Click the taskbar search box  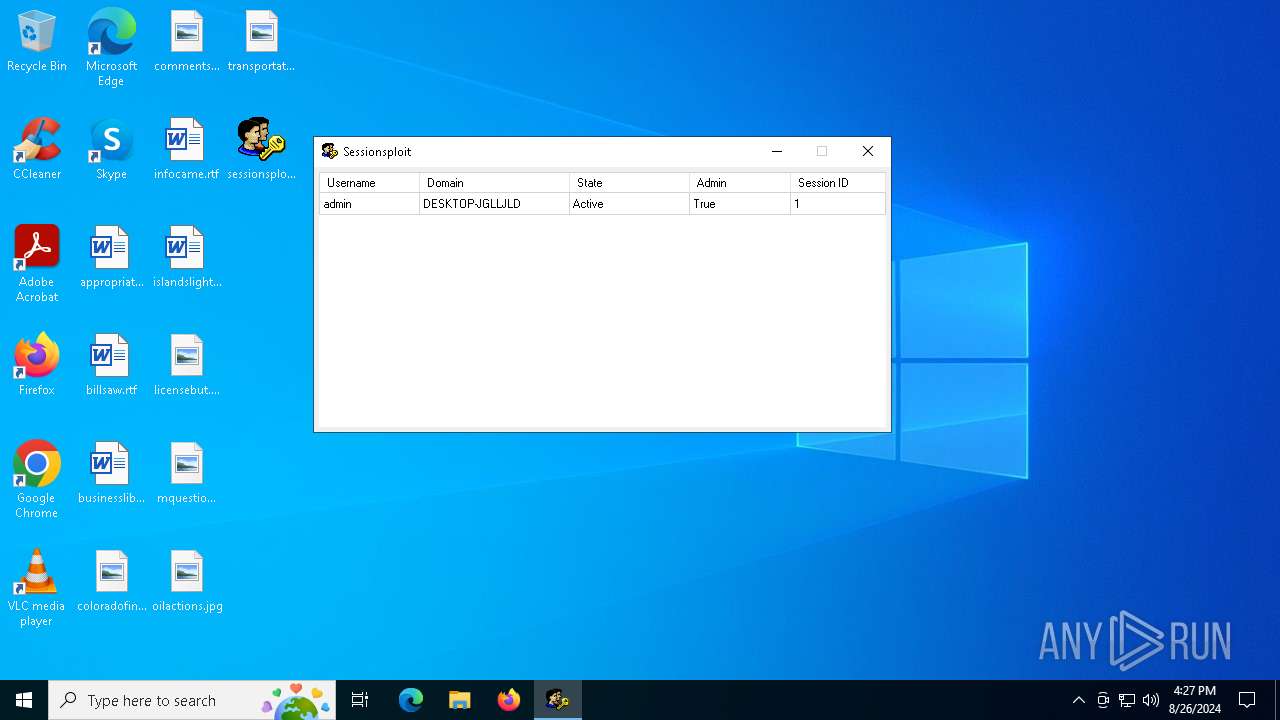[x=193, y=700]
